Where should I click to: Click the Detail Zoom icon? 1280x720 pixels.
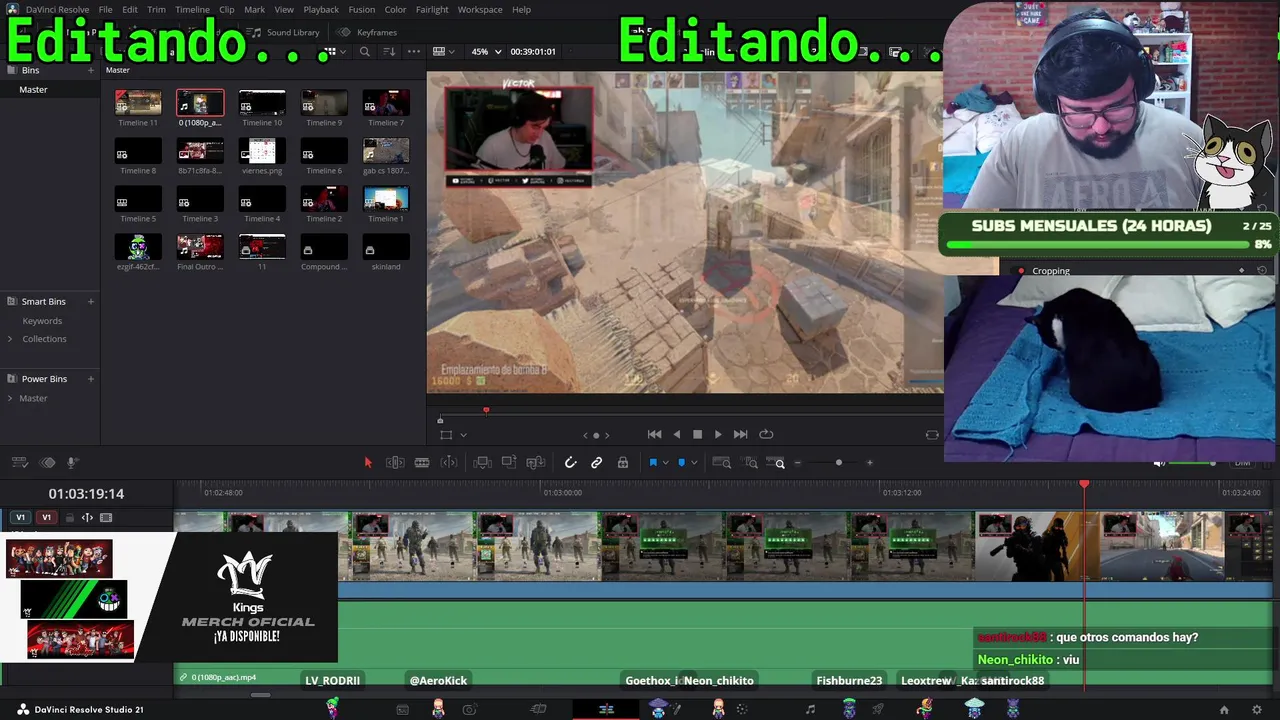click(751, 462)
